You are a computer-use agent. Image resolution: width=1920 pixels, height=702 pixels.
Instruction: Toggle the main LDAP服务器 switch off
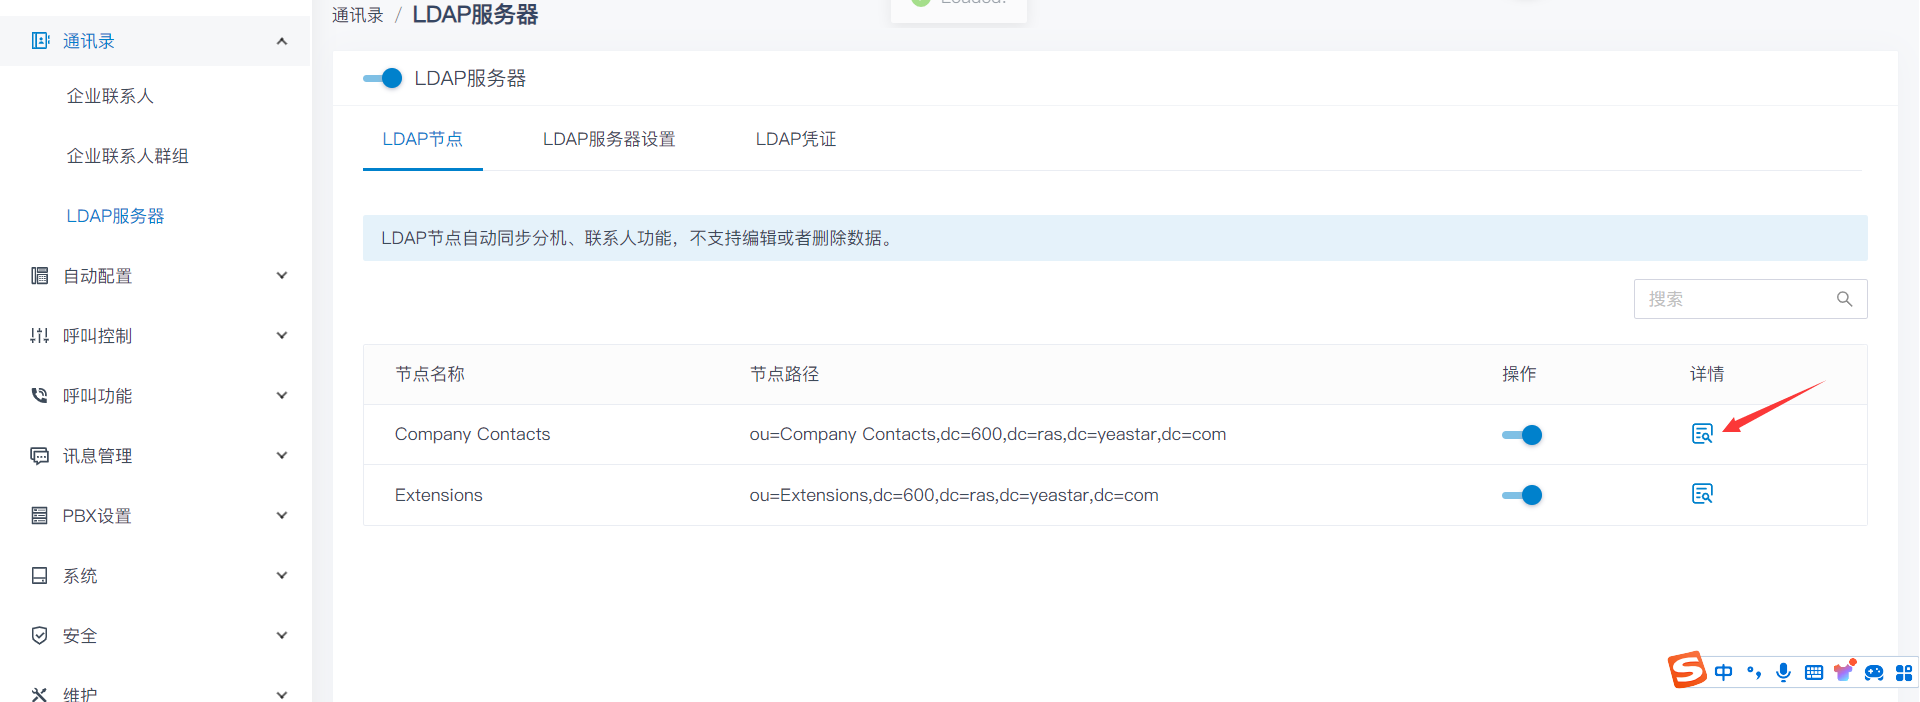[x=383, y=78]
